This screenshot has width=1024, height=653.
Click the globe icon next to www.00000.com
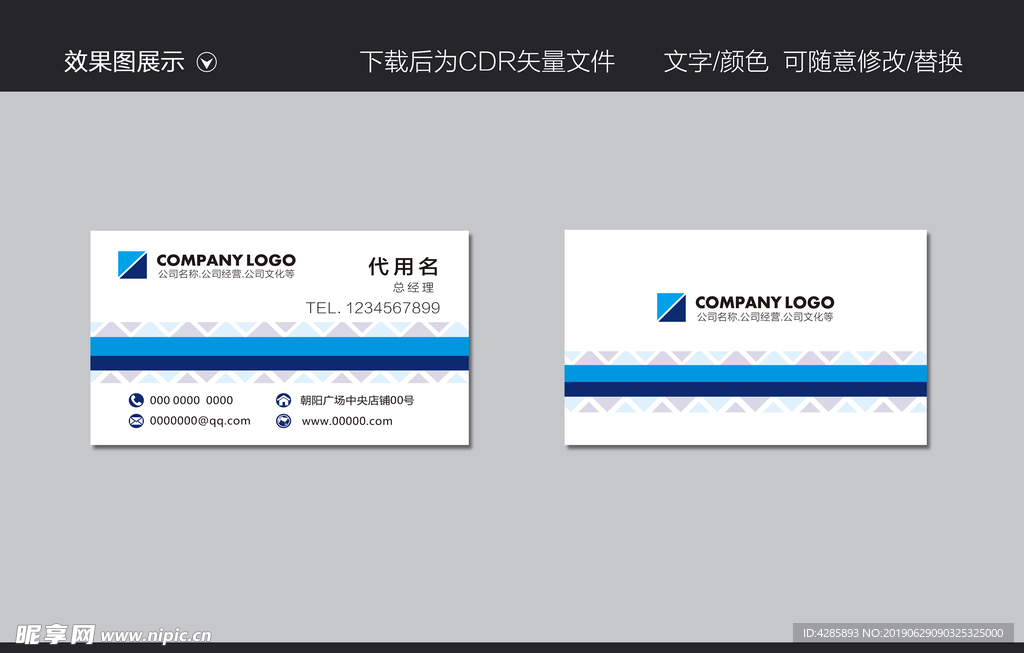click(283, 421)
